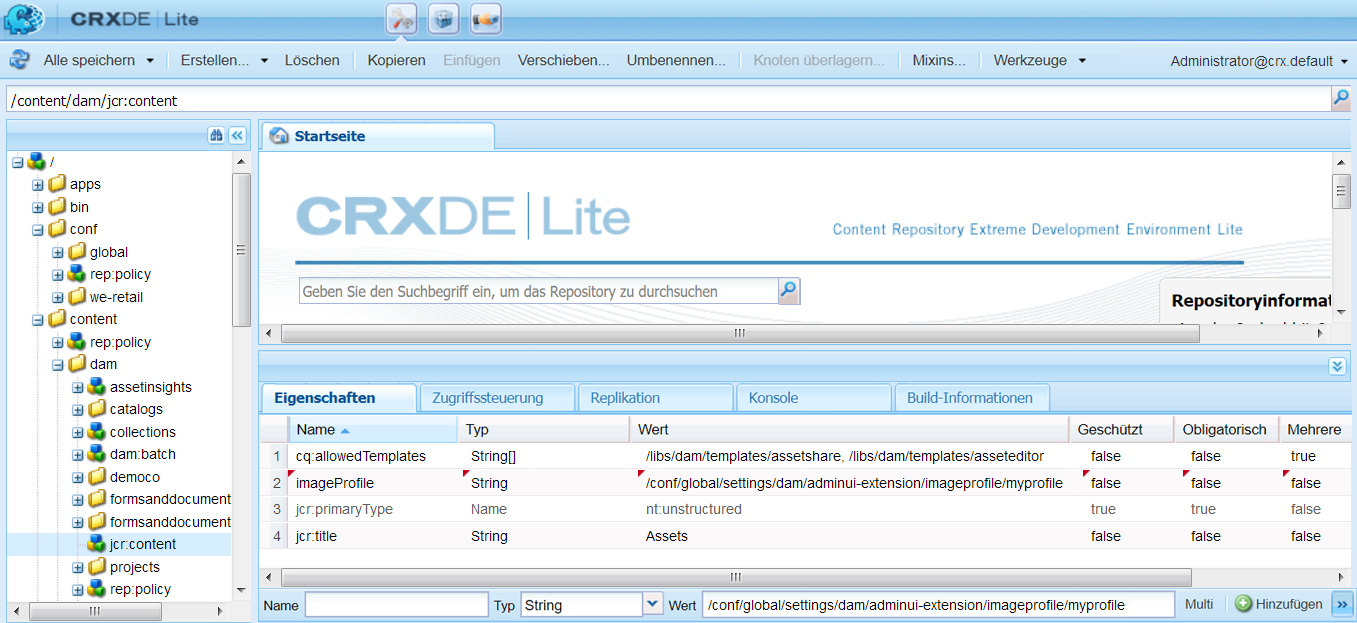
Task: Sort by the Name column header
Action: pyautogui.click(x=374, y=429)
